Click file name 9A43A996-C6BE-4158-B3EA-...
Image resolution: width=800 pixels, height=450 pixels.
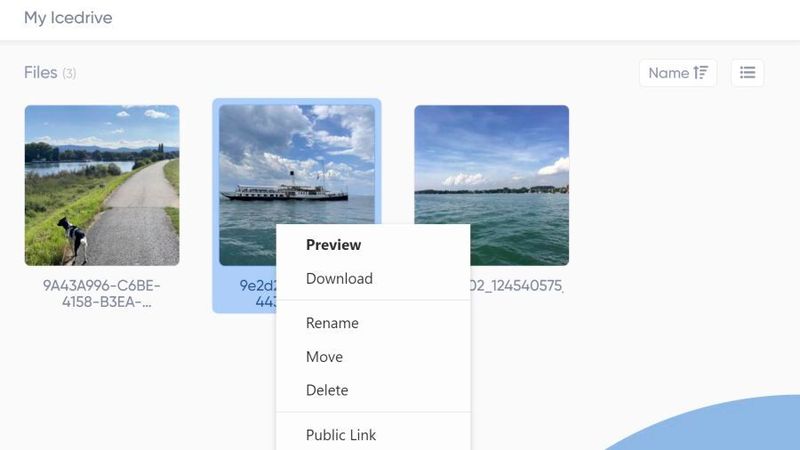pos(102,293)
